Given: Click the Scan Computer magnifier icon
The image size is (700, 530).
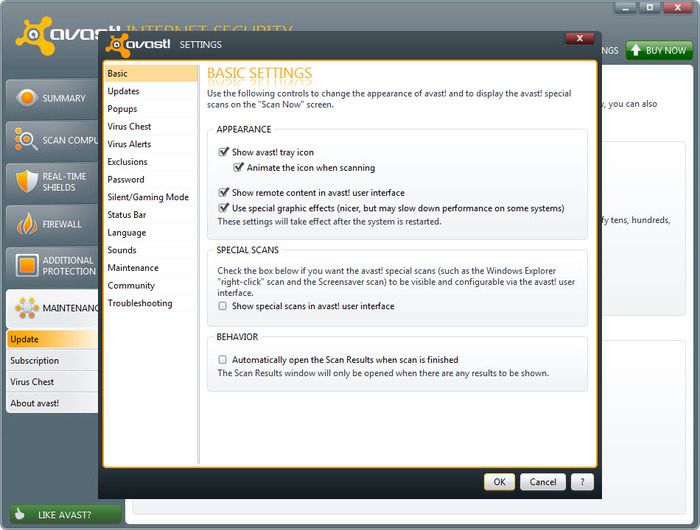Looking at the screenshot, I should [x=27, y=140].
